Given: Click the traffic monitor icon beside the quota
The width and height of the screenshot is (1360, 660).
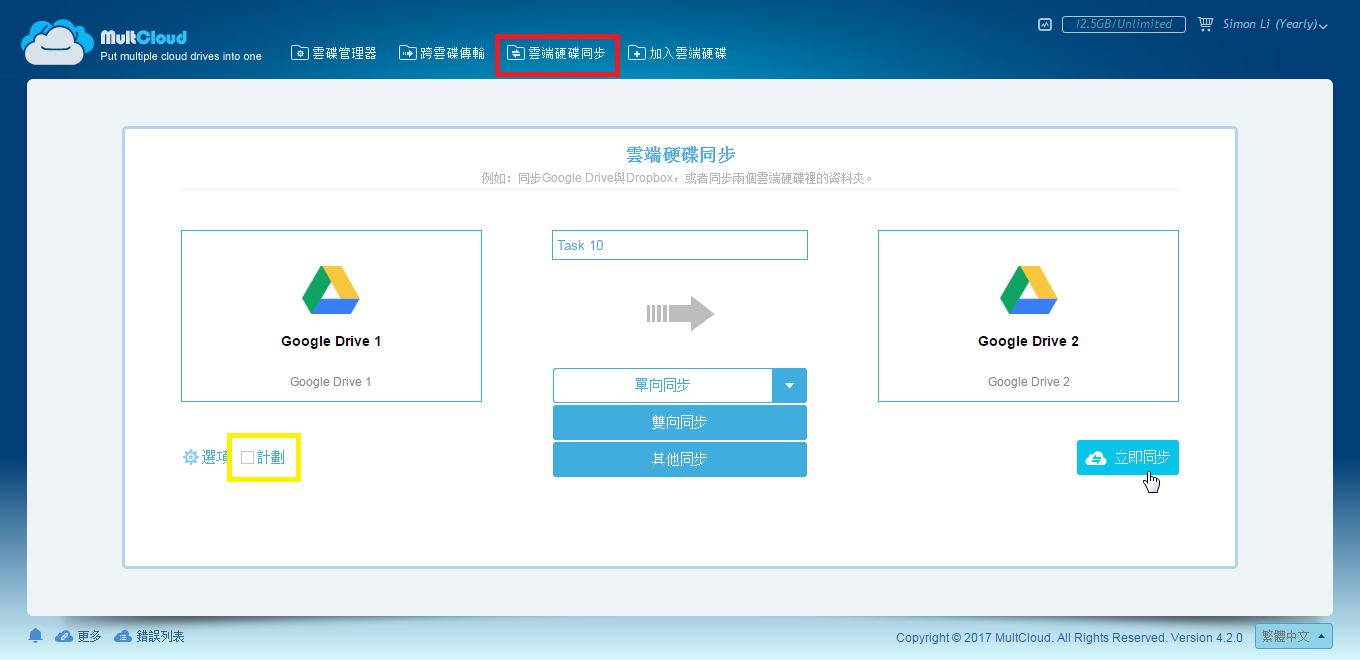Looking at the screenshot, I should point(1045,25).
